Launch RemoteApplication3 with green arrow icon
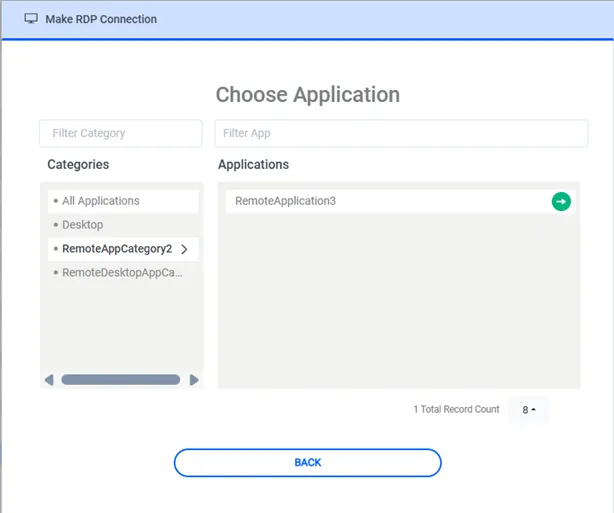 click(x=561, y=201)
